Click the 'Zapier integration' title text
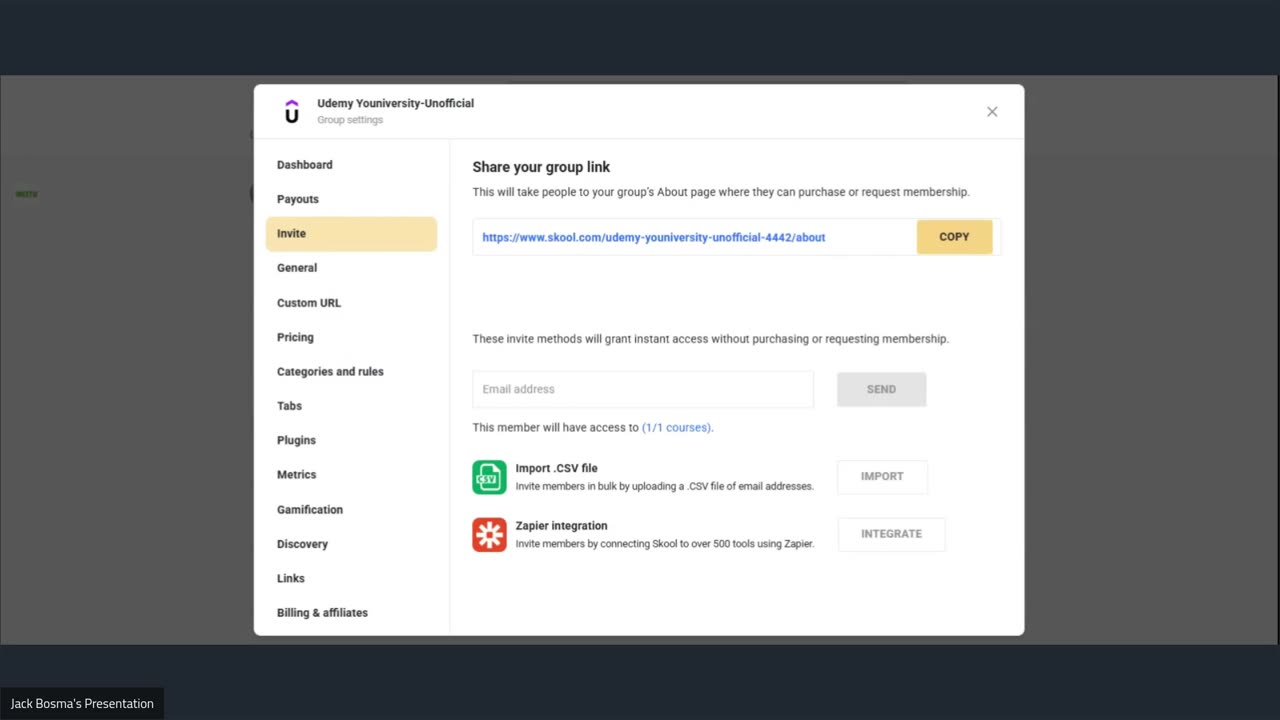Viewport: 1280px width, 720px height. point(561,526)
